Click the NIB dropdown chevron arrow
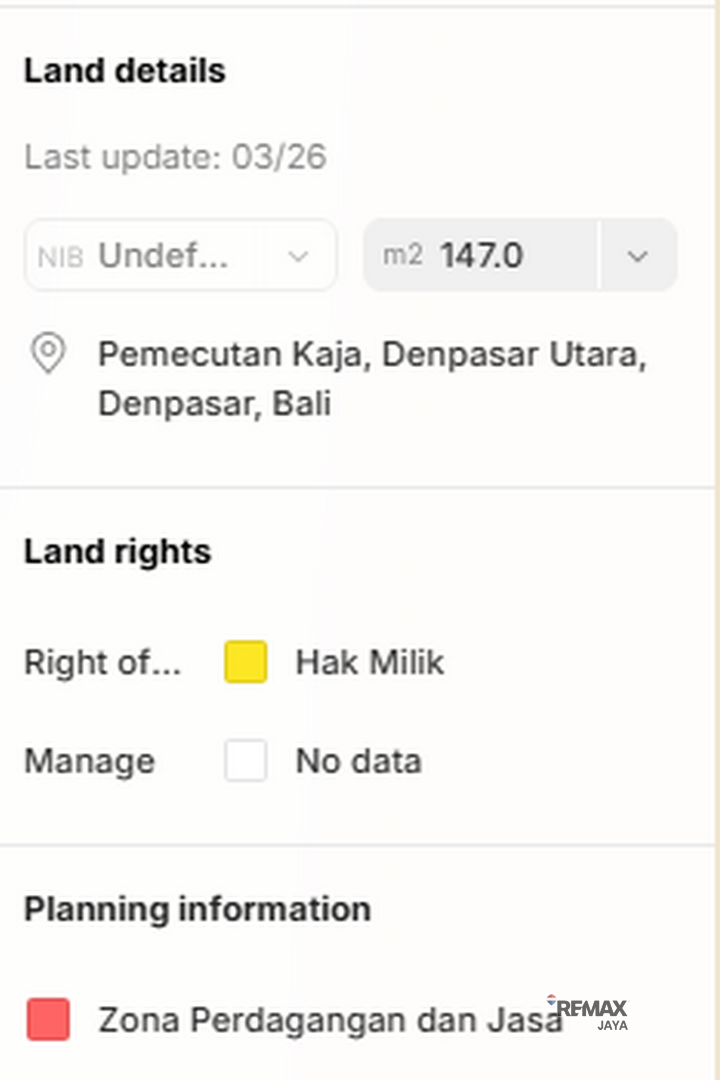 297,257
